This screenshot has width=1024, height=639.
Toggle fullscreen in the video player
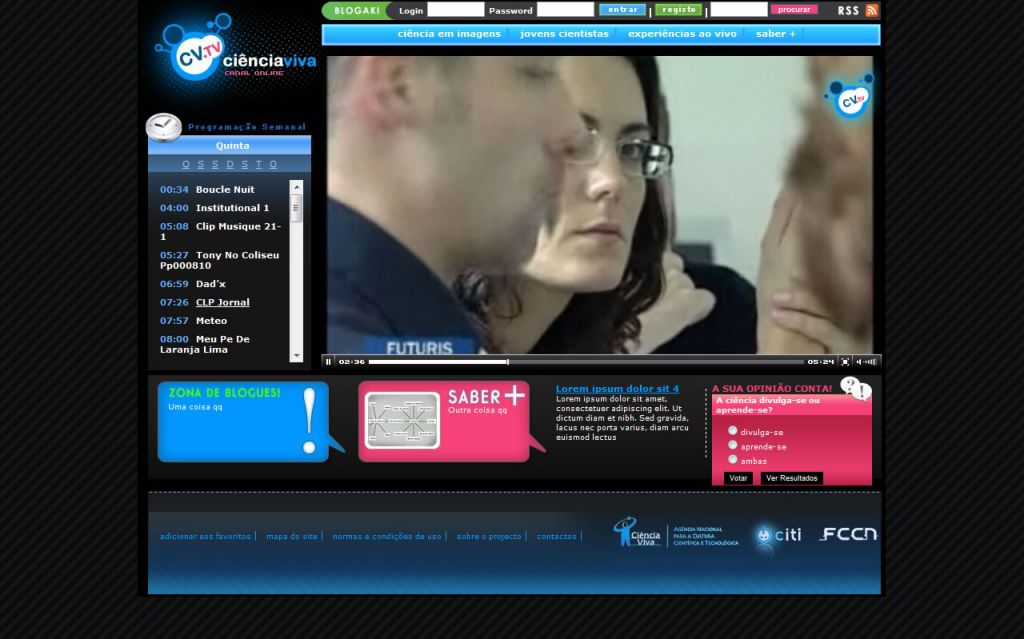point(845,362)
